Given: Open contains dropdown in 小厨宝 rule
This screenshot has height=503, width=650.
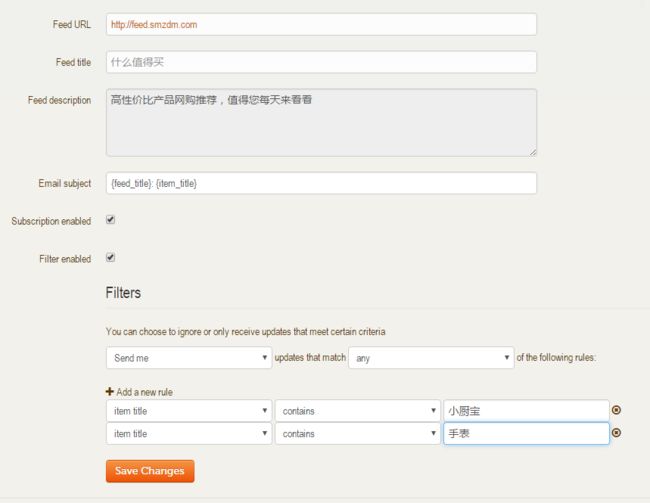Looking at the screenshot, I should point(357,411).
